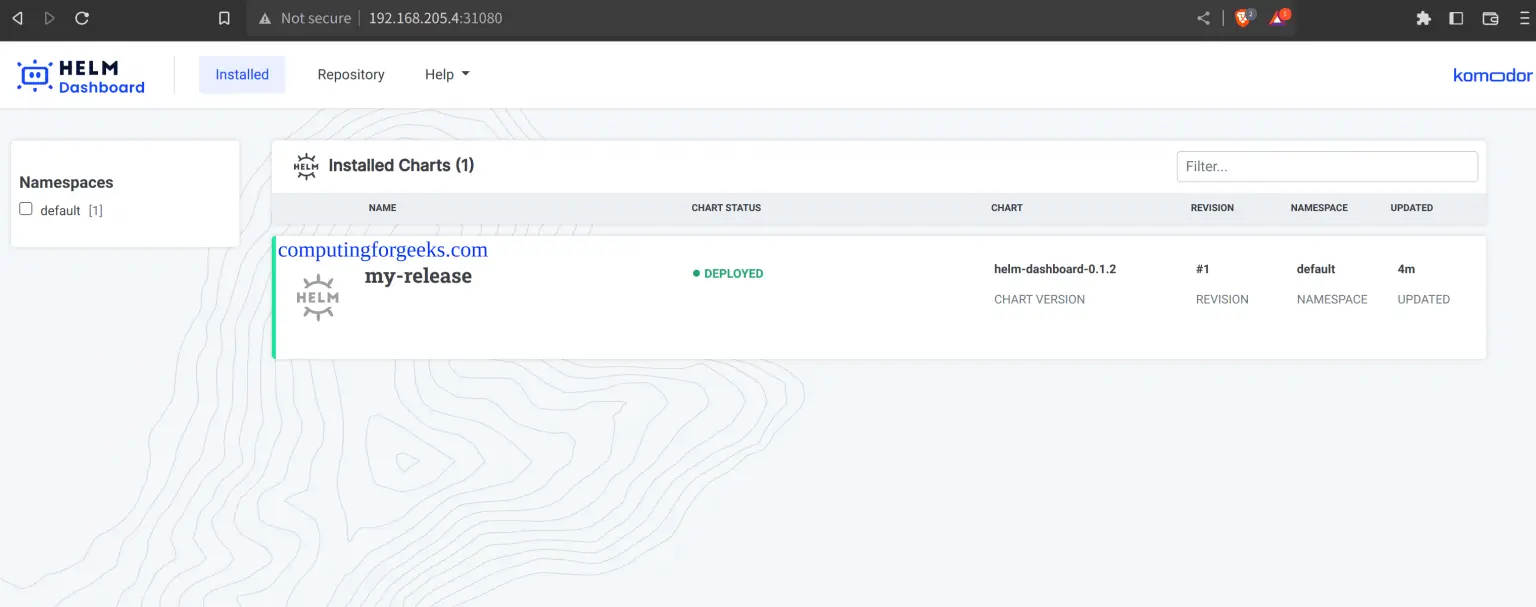Open the browser hamburger menu
Viewport: 1536px width, 607px height.
point(1525,17)
